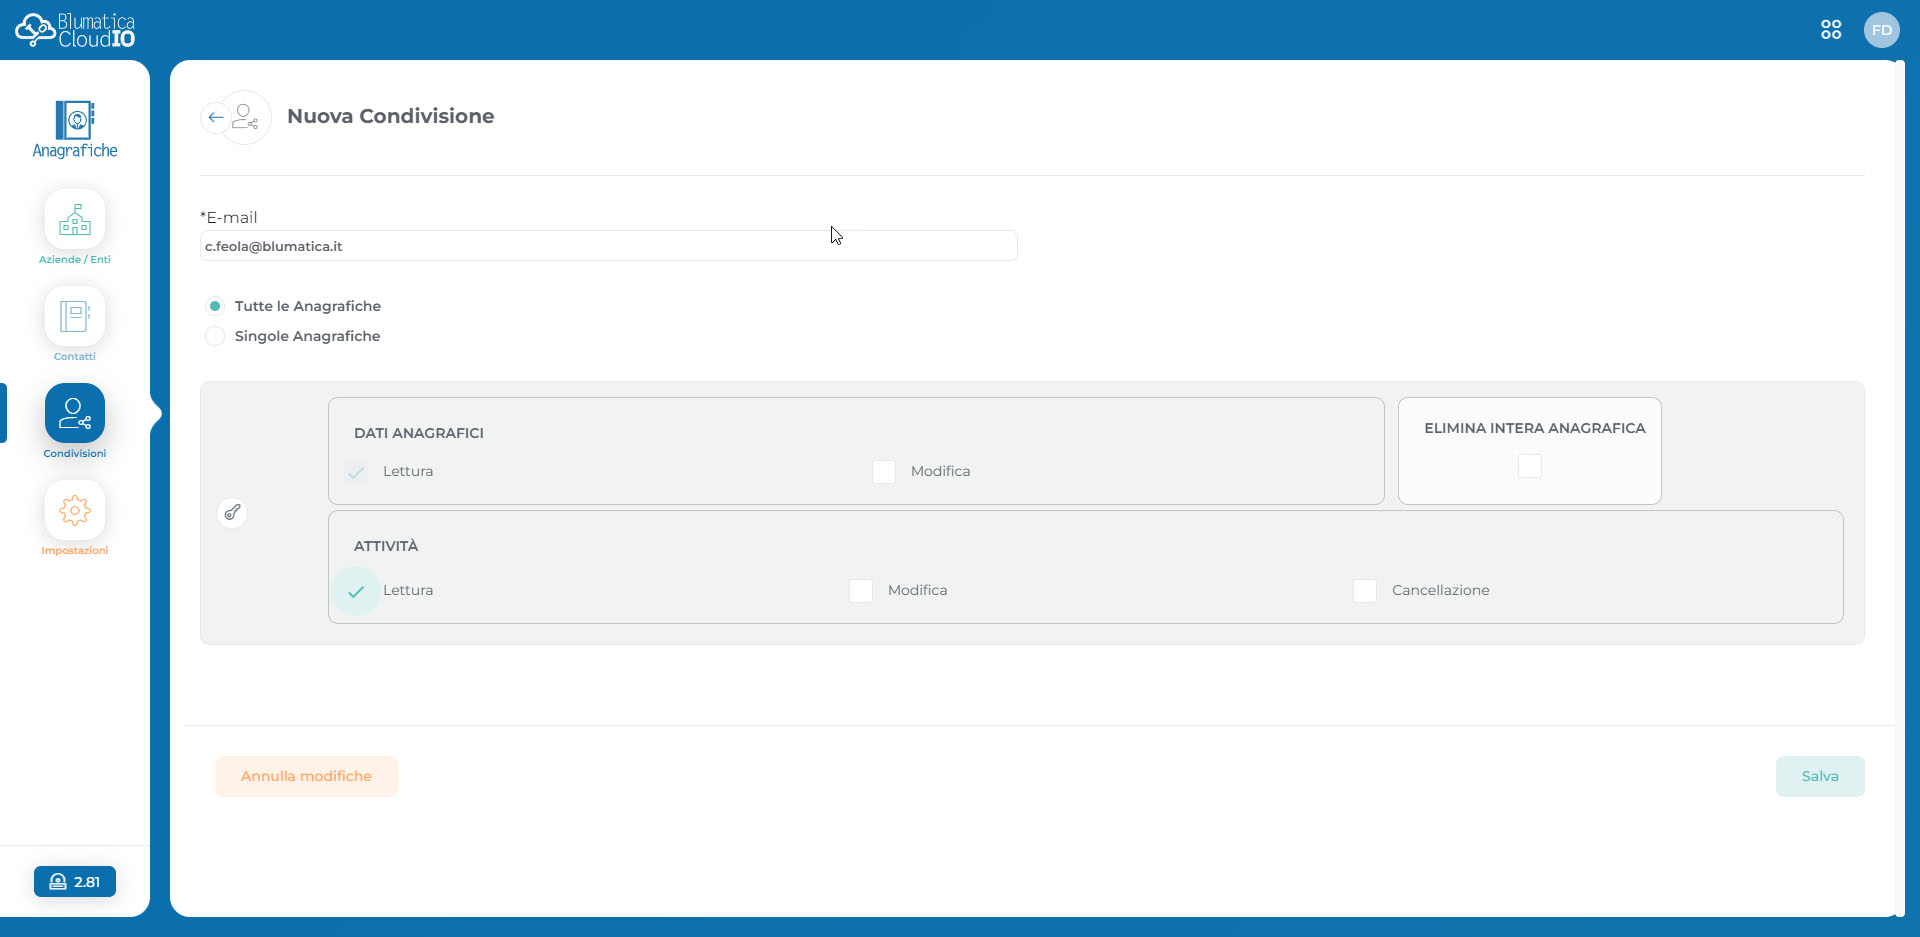Viewport: 1920px width, 937px height.
Task: Select the Singole Anagrafiche radio option
Action: [x=215, y=336]
